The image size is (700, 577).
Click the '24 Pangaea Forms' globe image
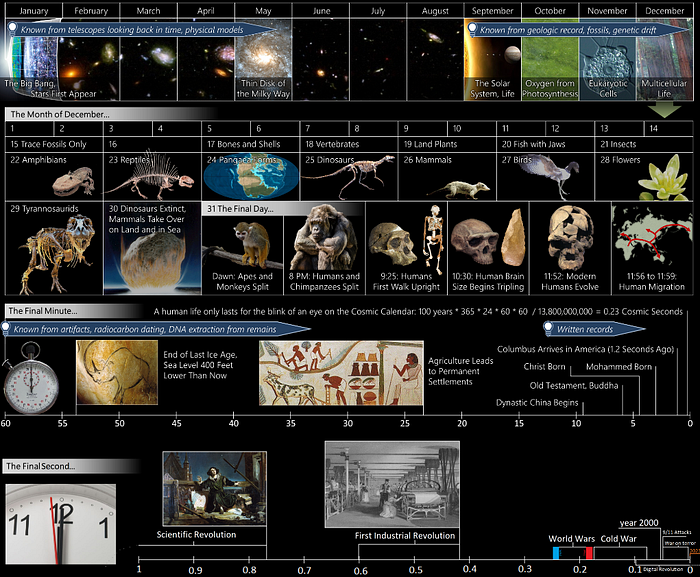click(250, 177)
